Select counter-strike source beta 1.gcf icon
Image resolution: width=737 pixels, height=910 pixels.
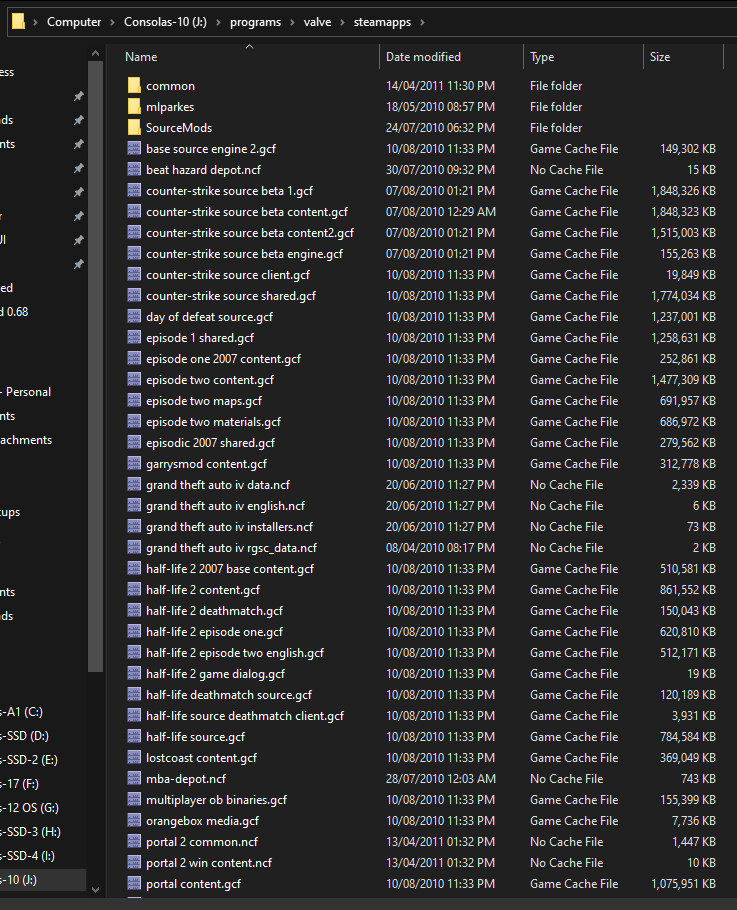pos(134,190)
